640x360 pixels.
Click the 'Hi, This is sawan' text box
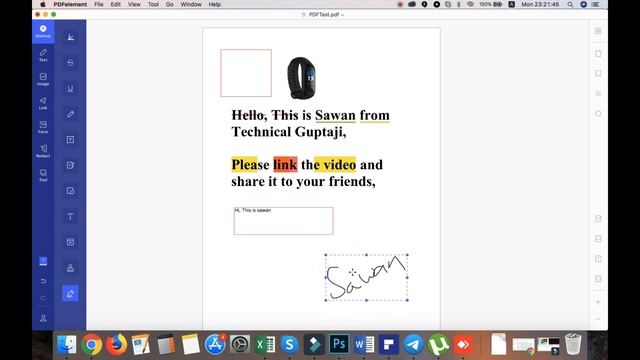[283, 221]
